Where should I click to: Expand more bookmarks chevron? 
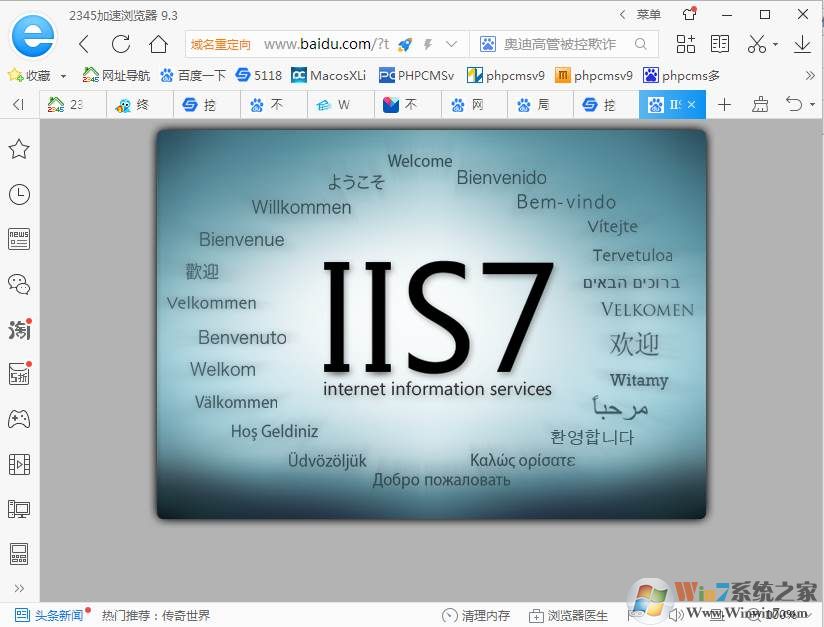click(x=809, y=76)
